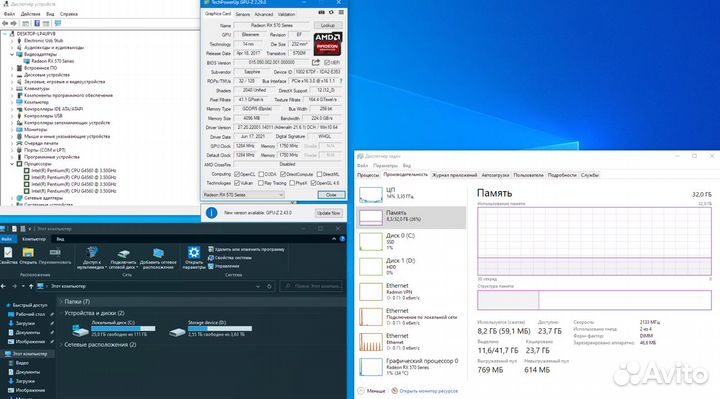Select Storage device (D:) drive icon
The width and height of the screenshot is (720, 399).
(x=177, y=331)
